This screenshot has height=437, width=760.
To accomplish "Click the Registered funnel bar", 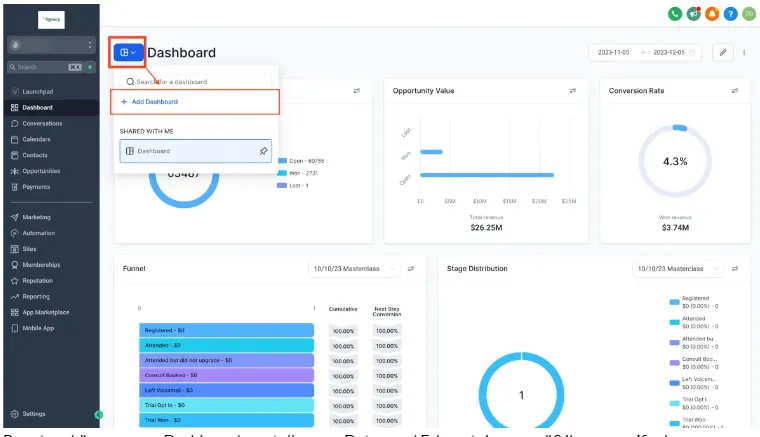I will (x=226, y=330).
